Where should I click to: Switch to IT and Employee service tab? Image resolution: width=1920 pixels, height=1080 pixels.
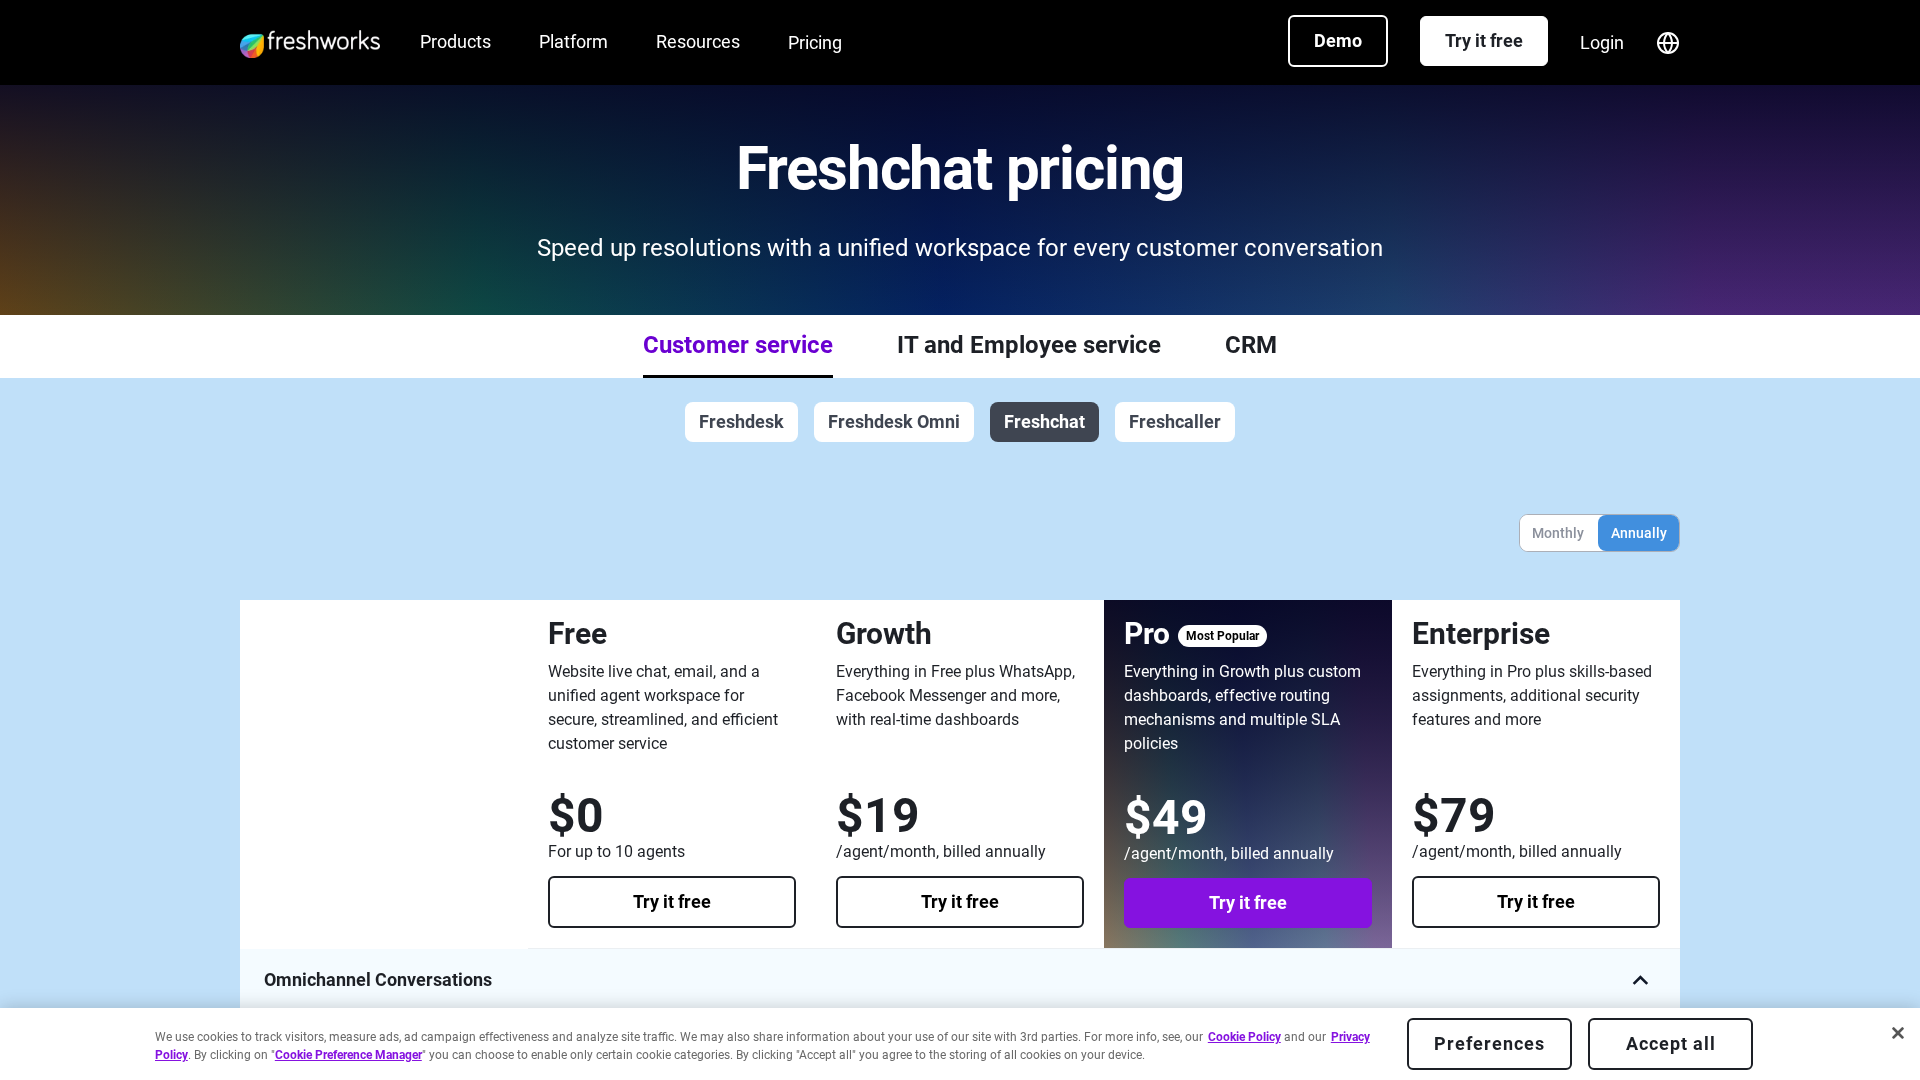pos(1028,345)
